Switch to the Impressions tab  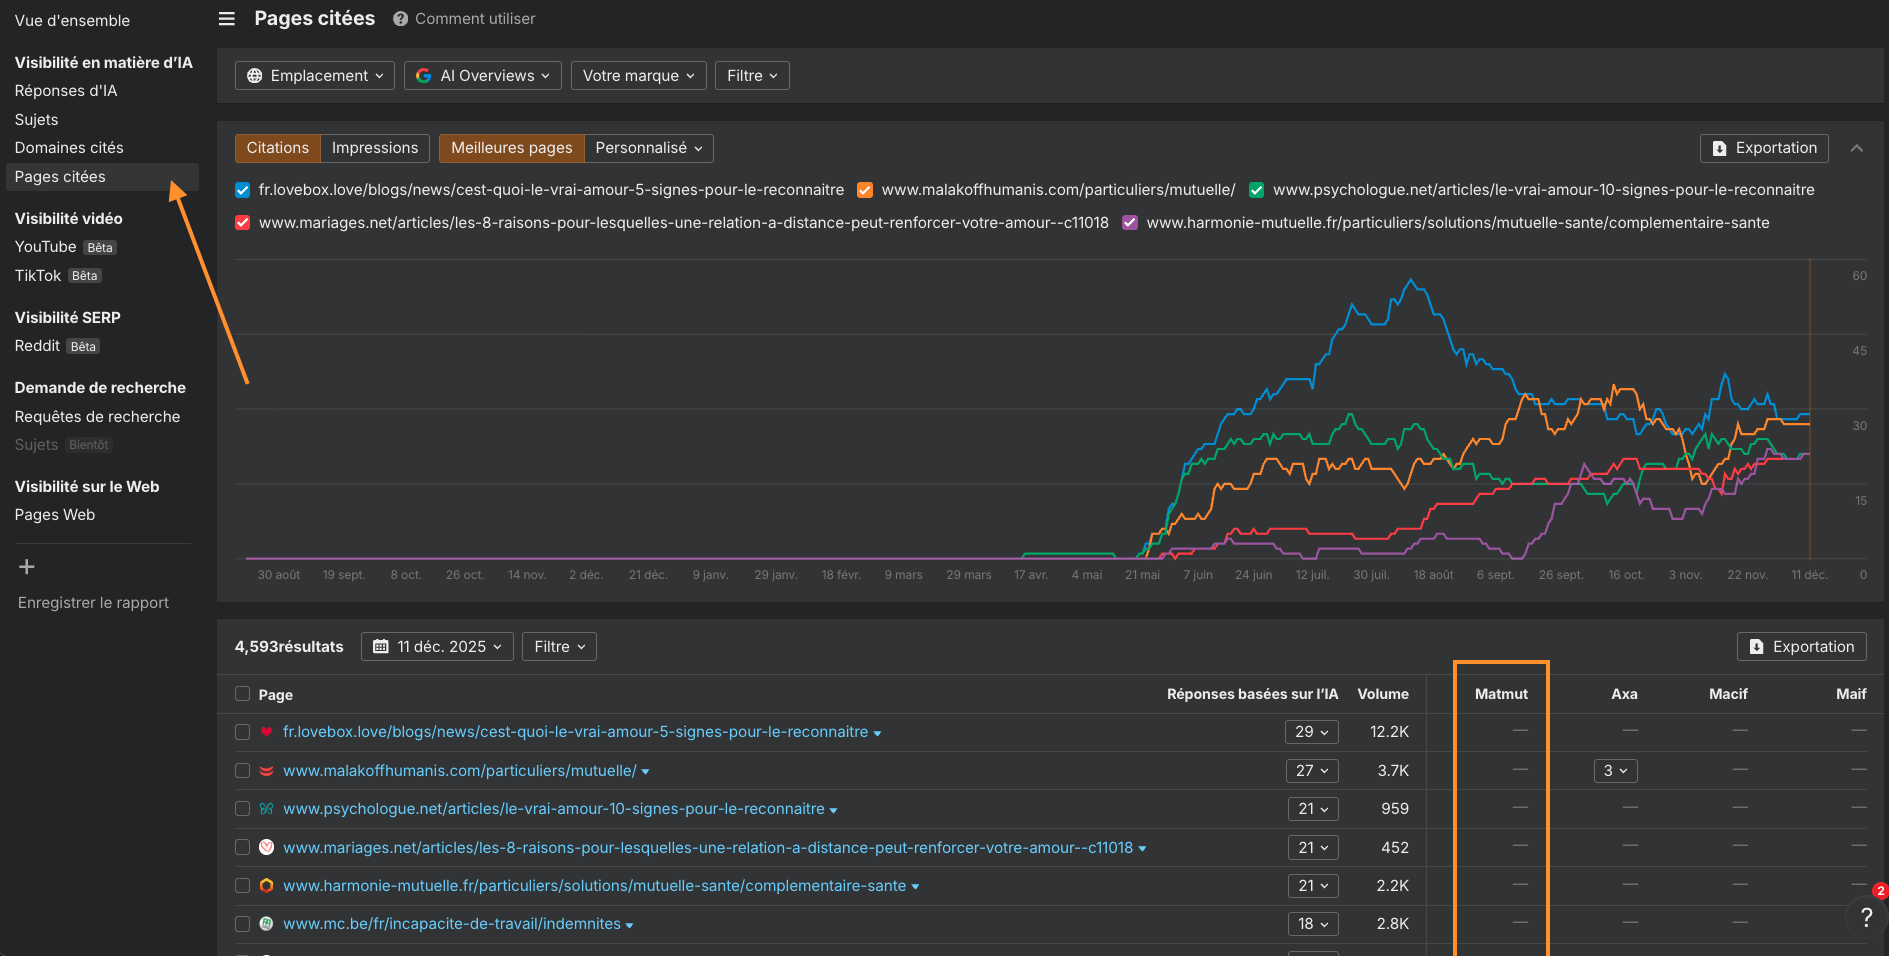(x=375, y=148)
